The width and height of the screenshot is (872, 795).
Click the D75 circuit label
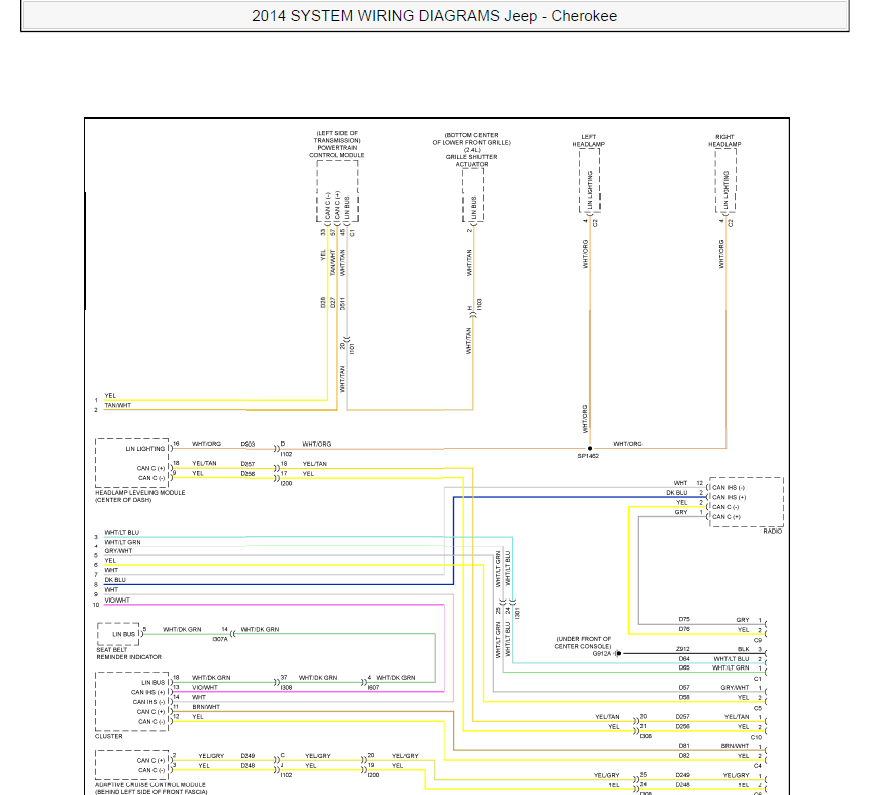pyautogui.click(x=684, y=619)
